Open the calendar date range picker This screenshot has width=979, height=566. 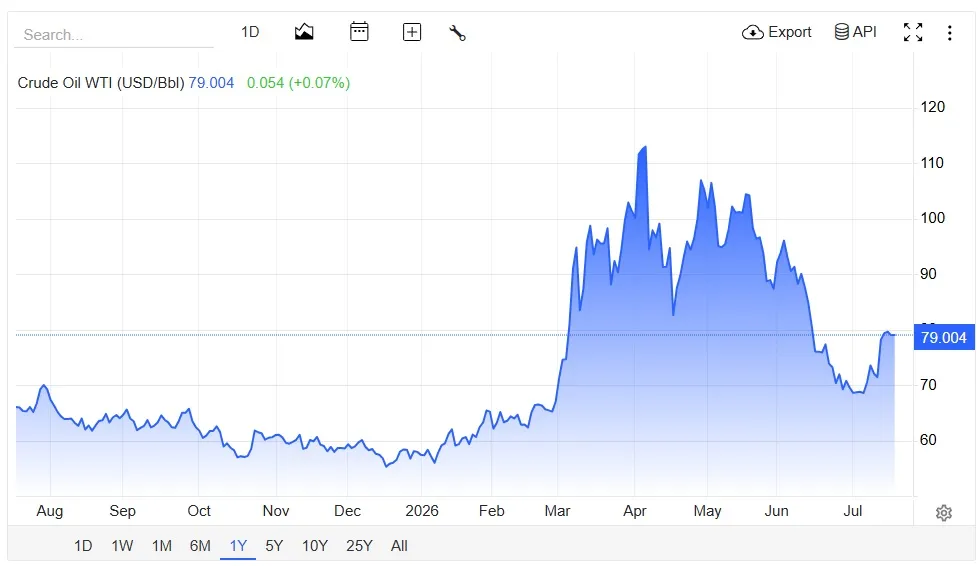pos(359,32)
